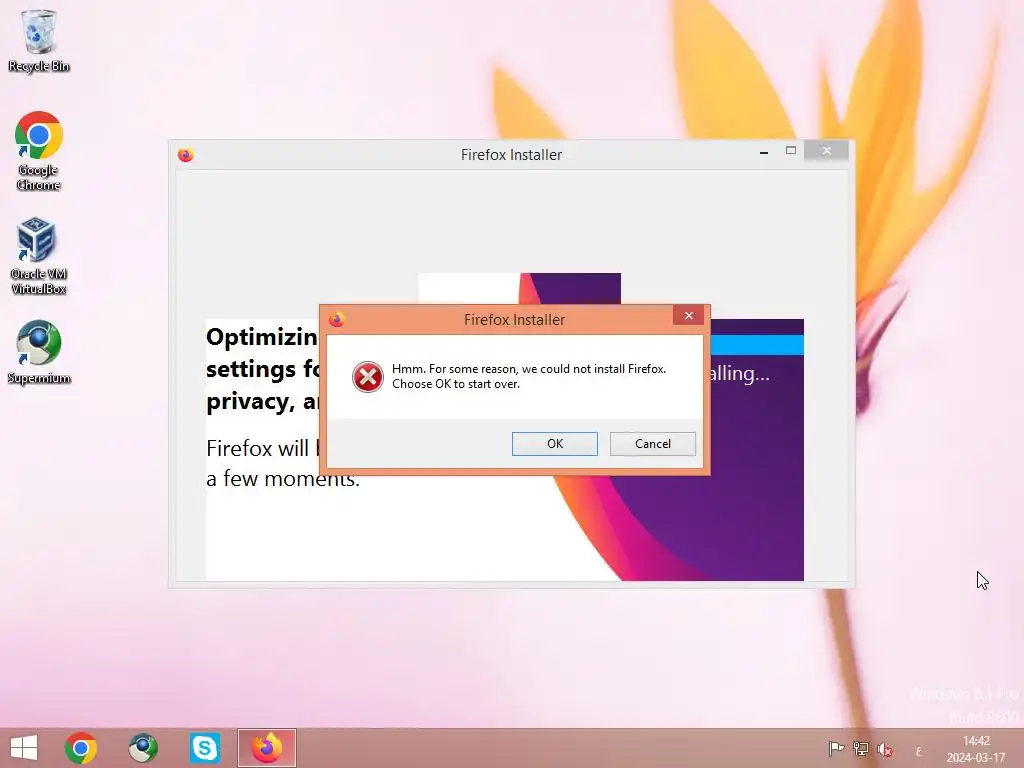
Task: Click the "Hmm. For some reason" error message
Action: pos(529,376)
